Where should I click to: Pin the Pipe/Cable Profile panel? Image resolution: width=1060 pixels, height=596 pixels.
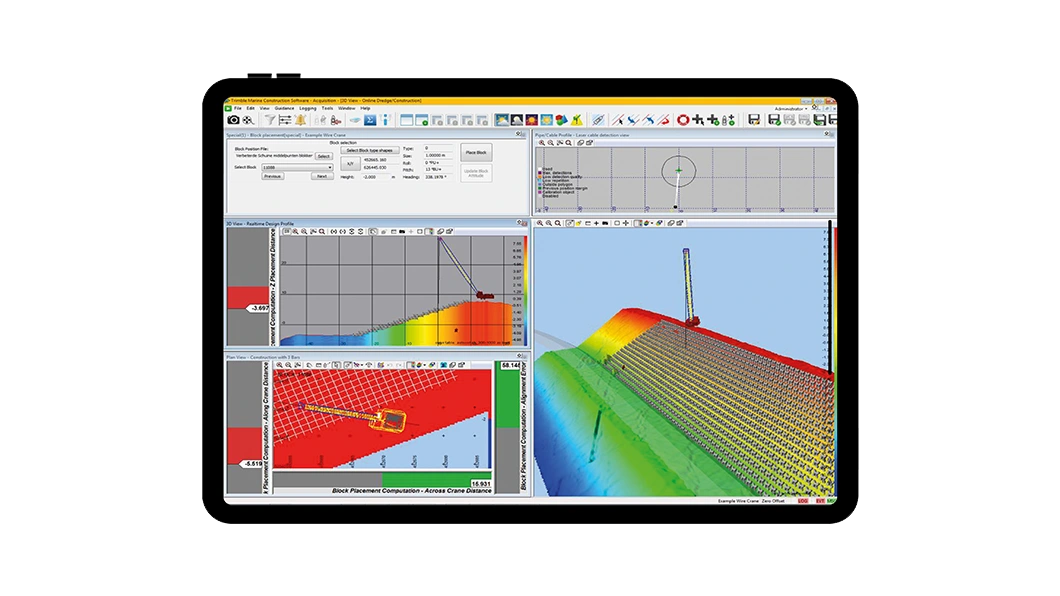(827, 134)
